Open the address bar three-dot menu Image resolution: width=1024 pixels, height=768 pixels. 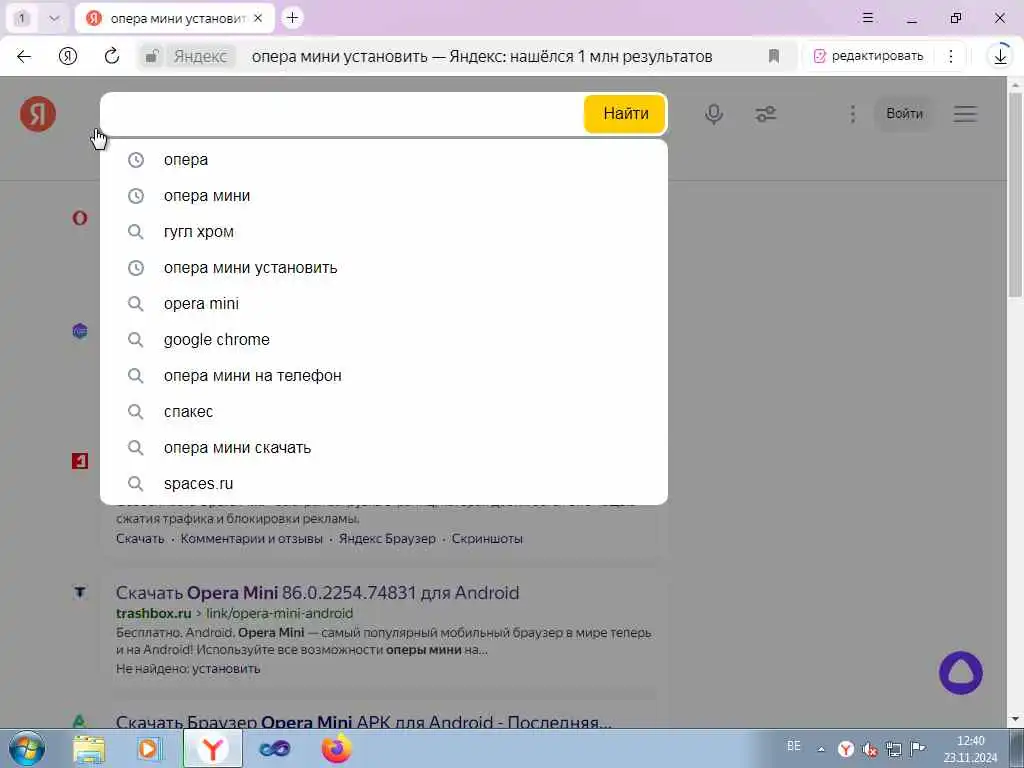951,56
